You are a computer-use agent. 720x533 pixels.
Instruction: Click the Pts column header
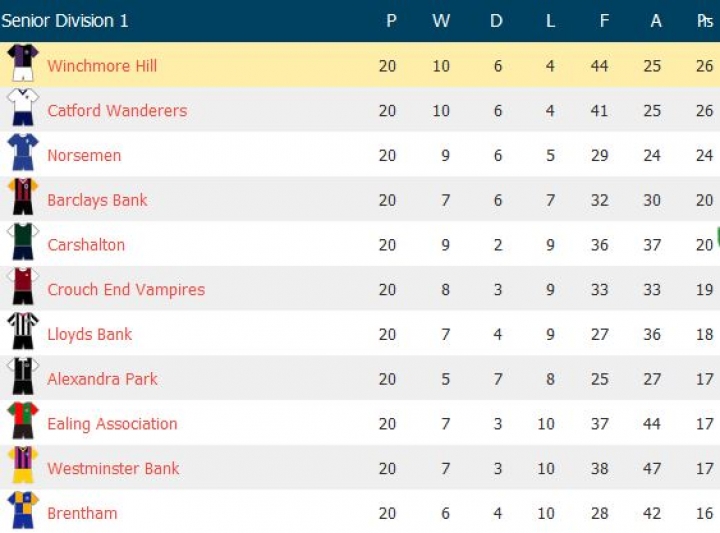(x=704, y=21)
